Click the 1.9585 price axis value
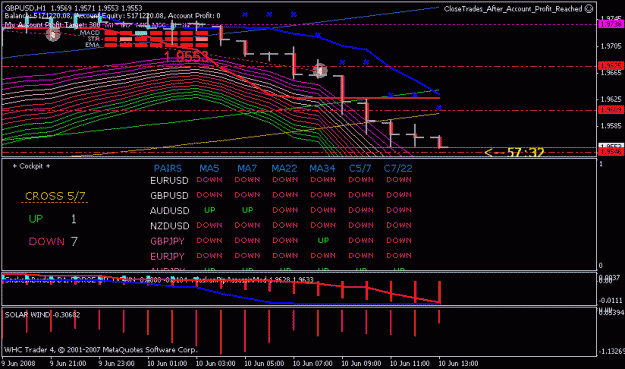Screen dimensions: 625x369 coord(611,126)
